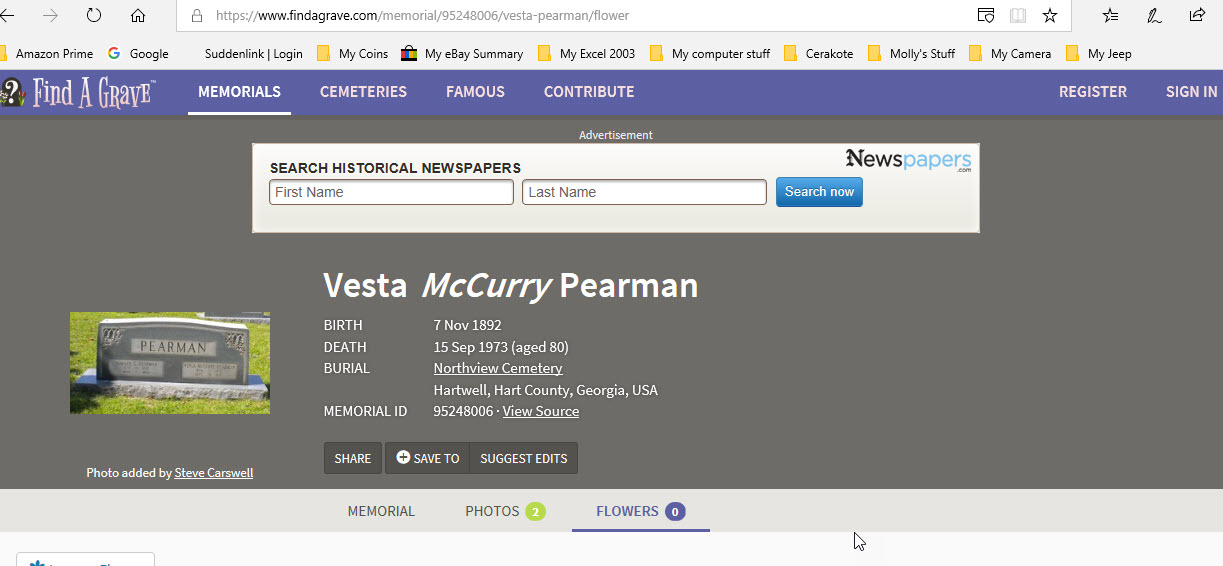
Task: Click the SAVE TO button
Action: pos(427,458)
